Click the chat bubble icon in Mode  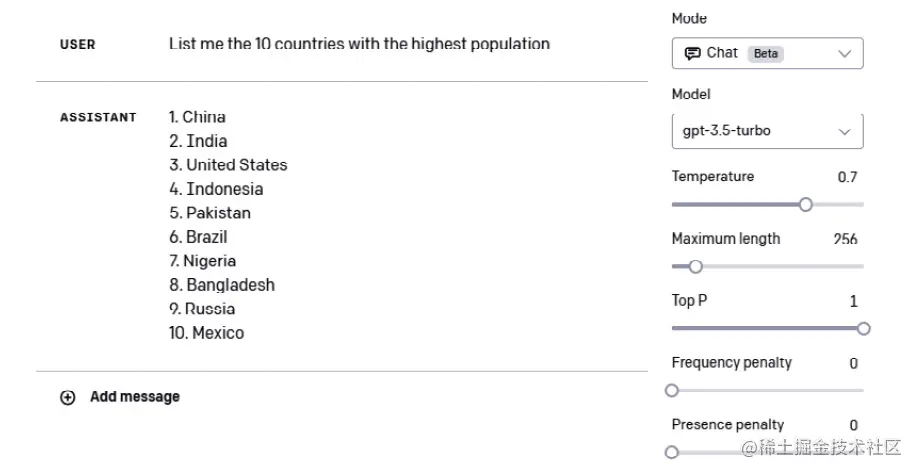[692, 53]
